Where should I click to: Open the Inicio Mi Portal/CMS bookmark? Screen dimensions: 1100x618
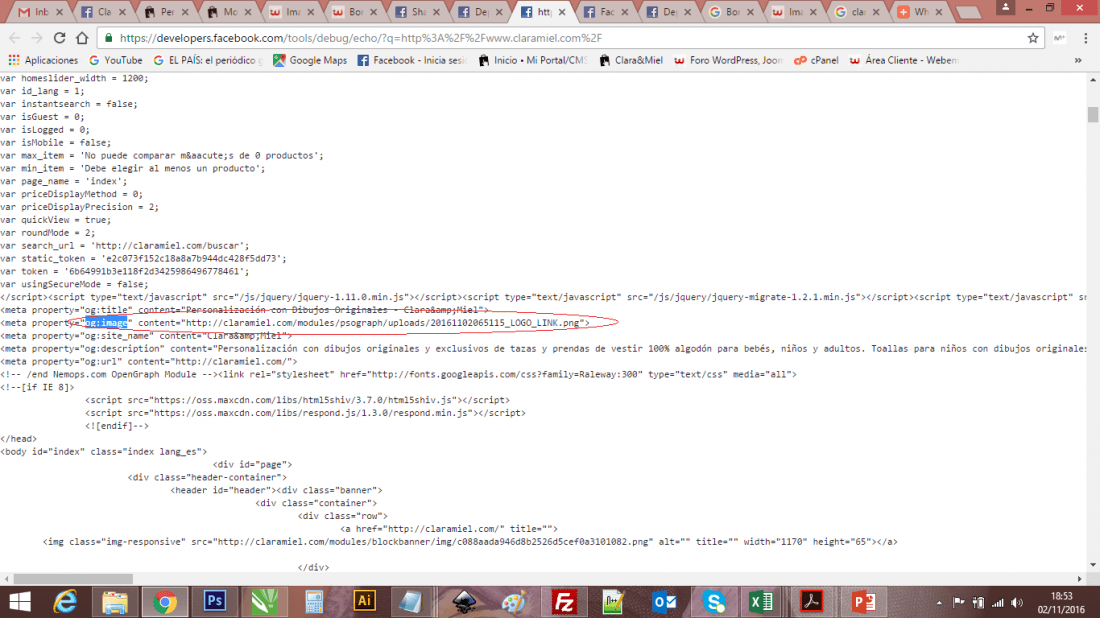pos(532,60)
